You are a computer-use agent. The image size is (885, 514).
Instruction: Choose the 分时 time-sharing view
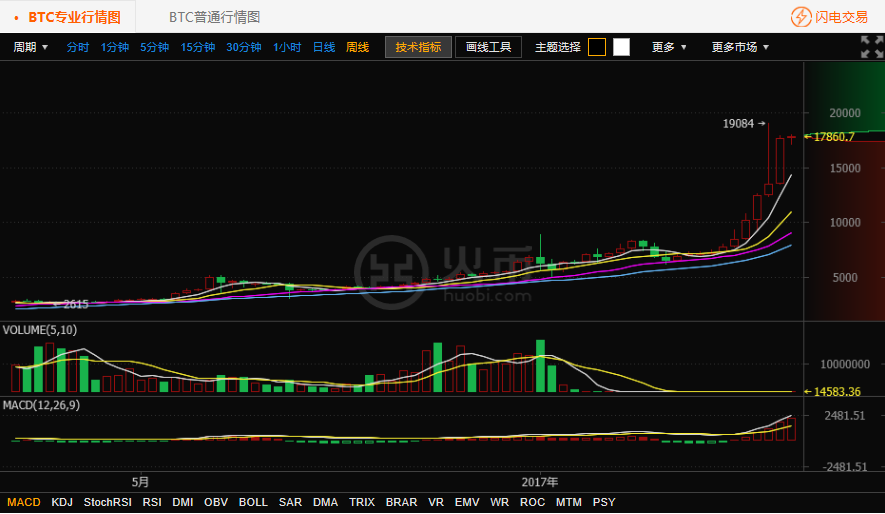[x=78, y=47]
